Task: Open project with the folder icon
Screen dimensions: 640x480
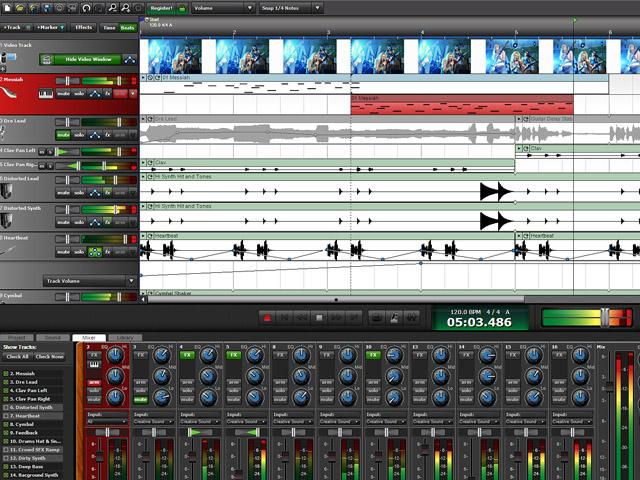Action: click(x=18, y=7)
